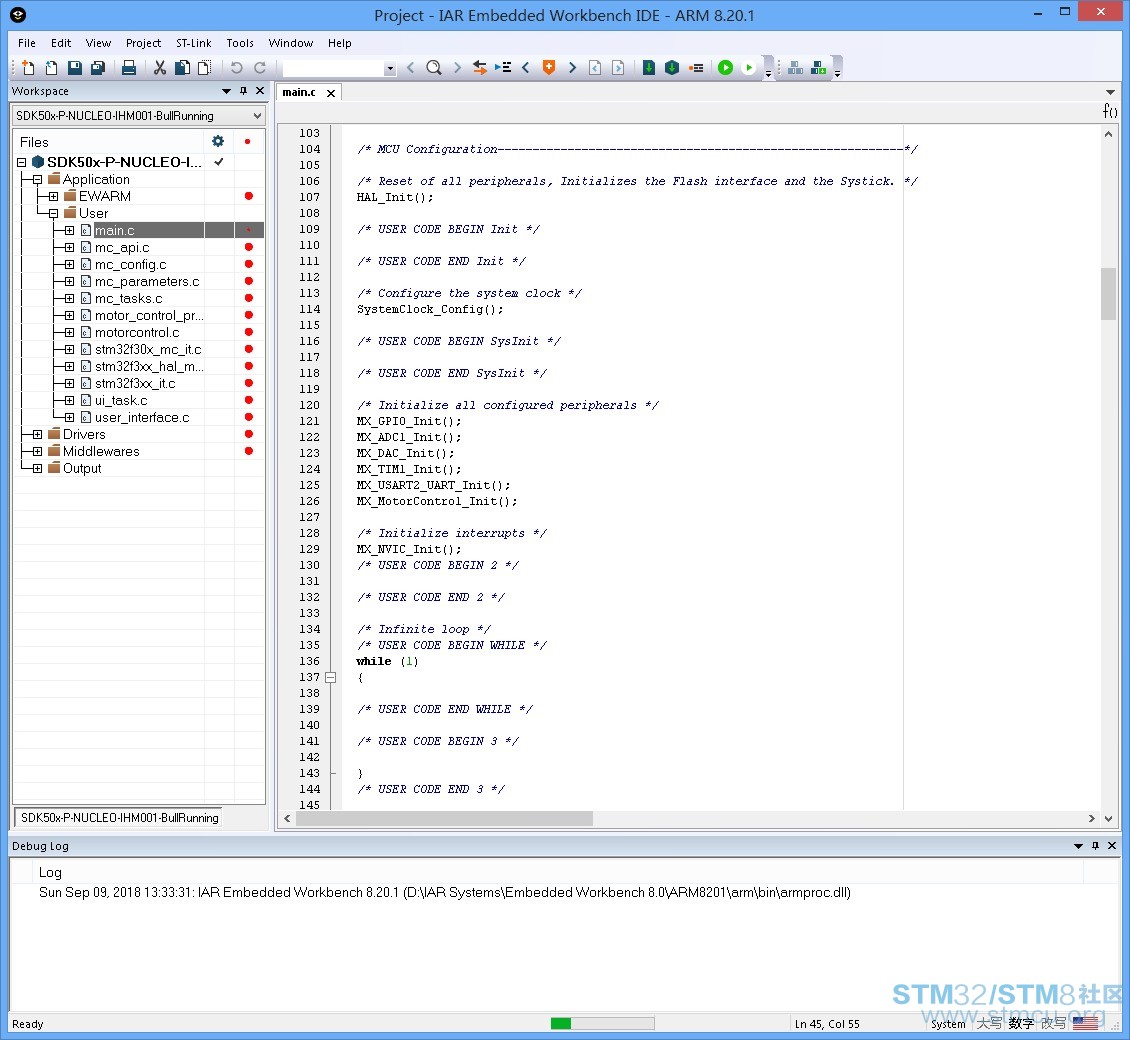Click the Go To line icon
The image size is (1130, 1040).
click(502, 68)
